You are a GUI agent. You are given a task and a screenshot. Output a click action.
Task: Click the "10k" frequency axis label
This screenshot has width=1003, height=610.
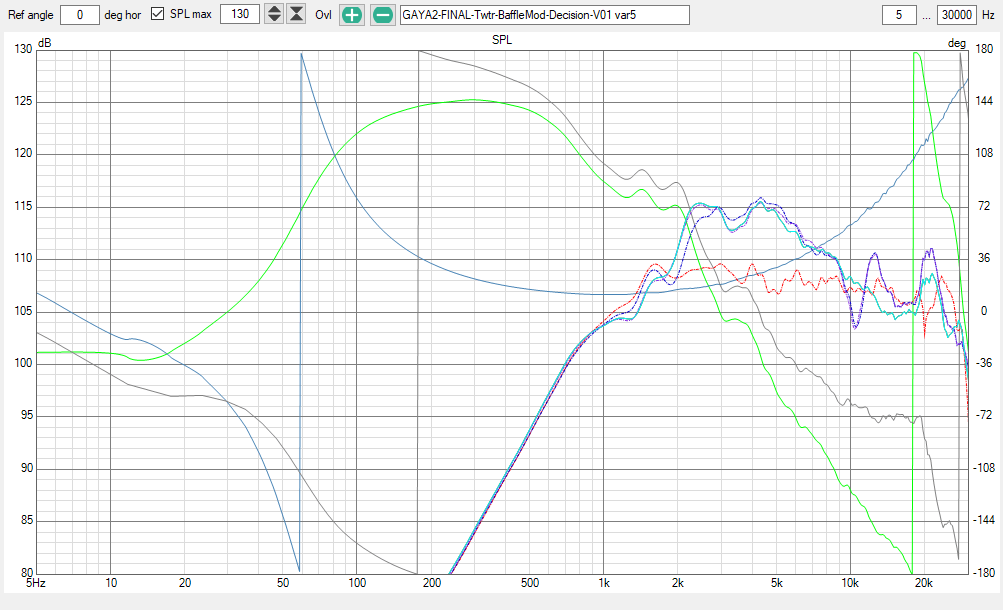[x=850, y=583]
